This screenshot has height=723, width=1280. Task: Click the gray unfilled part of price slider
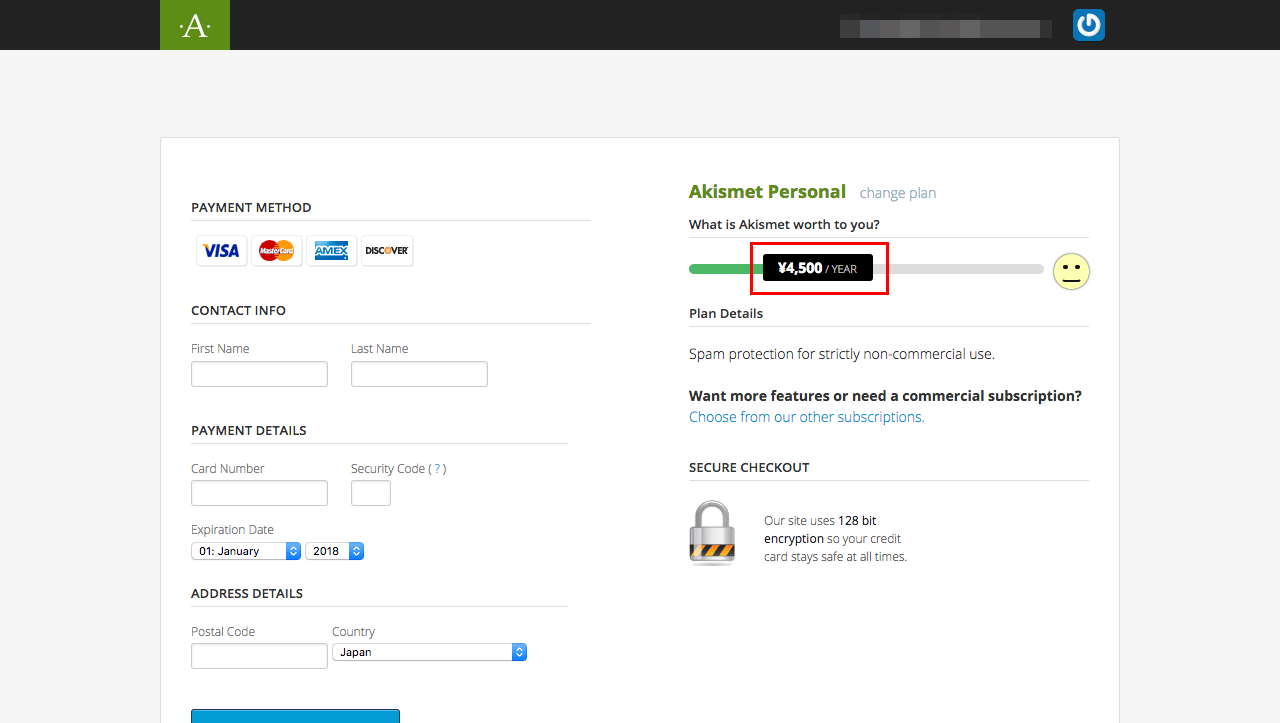point(958,269)
